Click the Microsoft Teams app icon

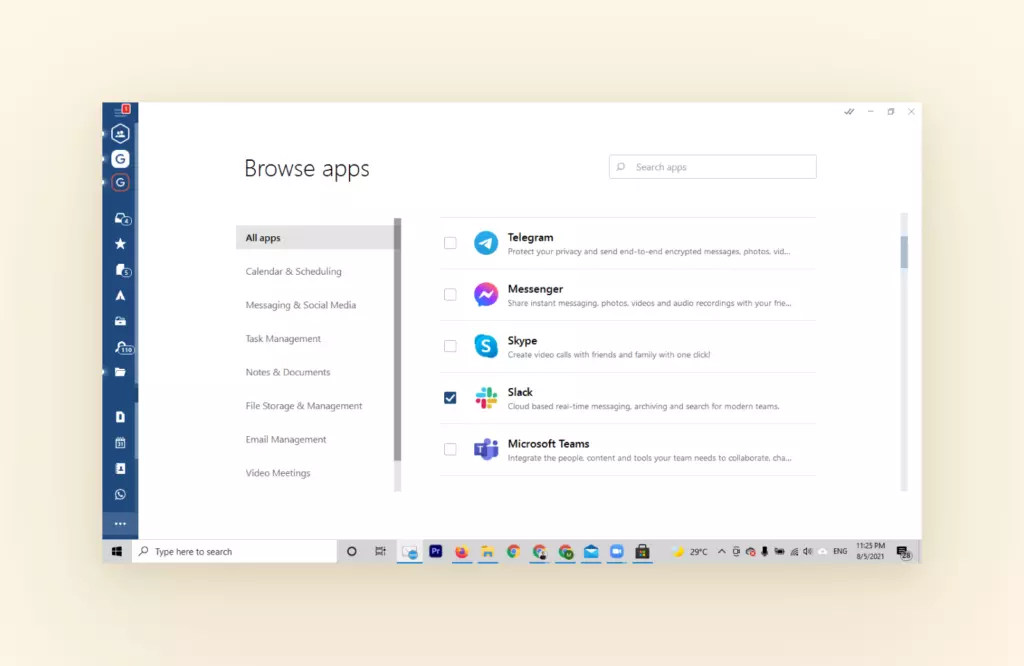coord(486,449)
